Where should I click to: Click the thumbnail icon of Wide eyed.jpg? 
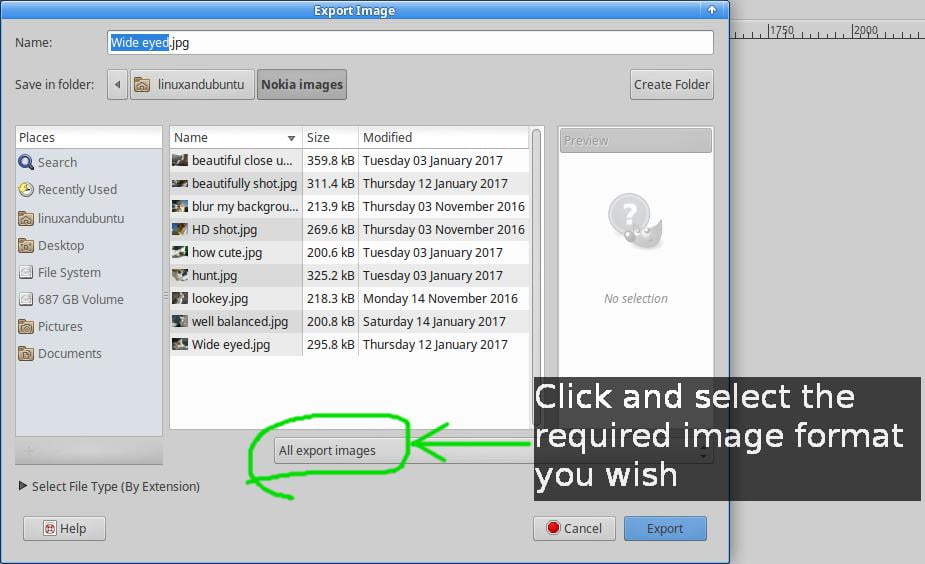click(x=180, y=344)
